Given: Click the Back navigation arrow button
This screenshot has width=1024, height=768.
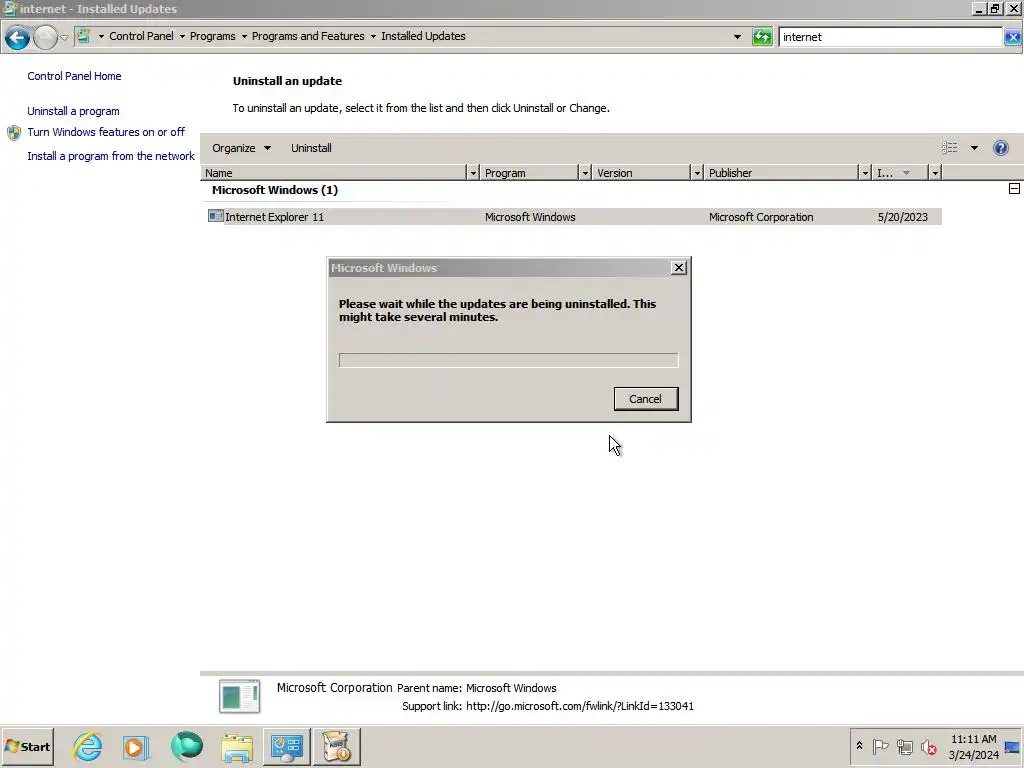Looking at the screenshot, I should point(17,37).
